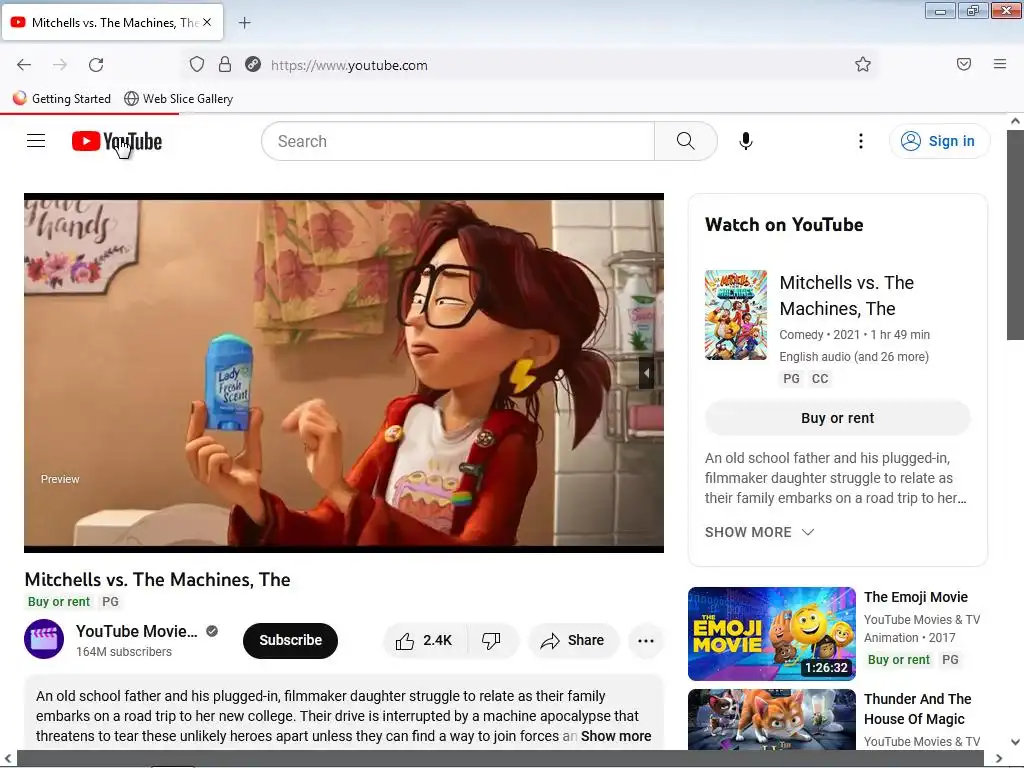
Task: Click the CC badge in movie card
Action: (x=820, y=379)
